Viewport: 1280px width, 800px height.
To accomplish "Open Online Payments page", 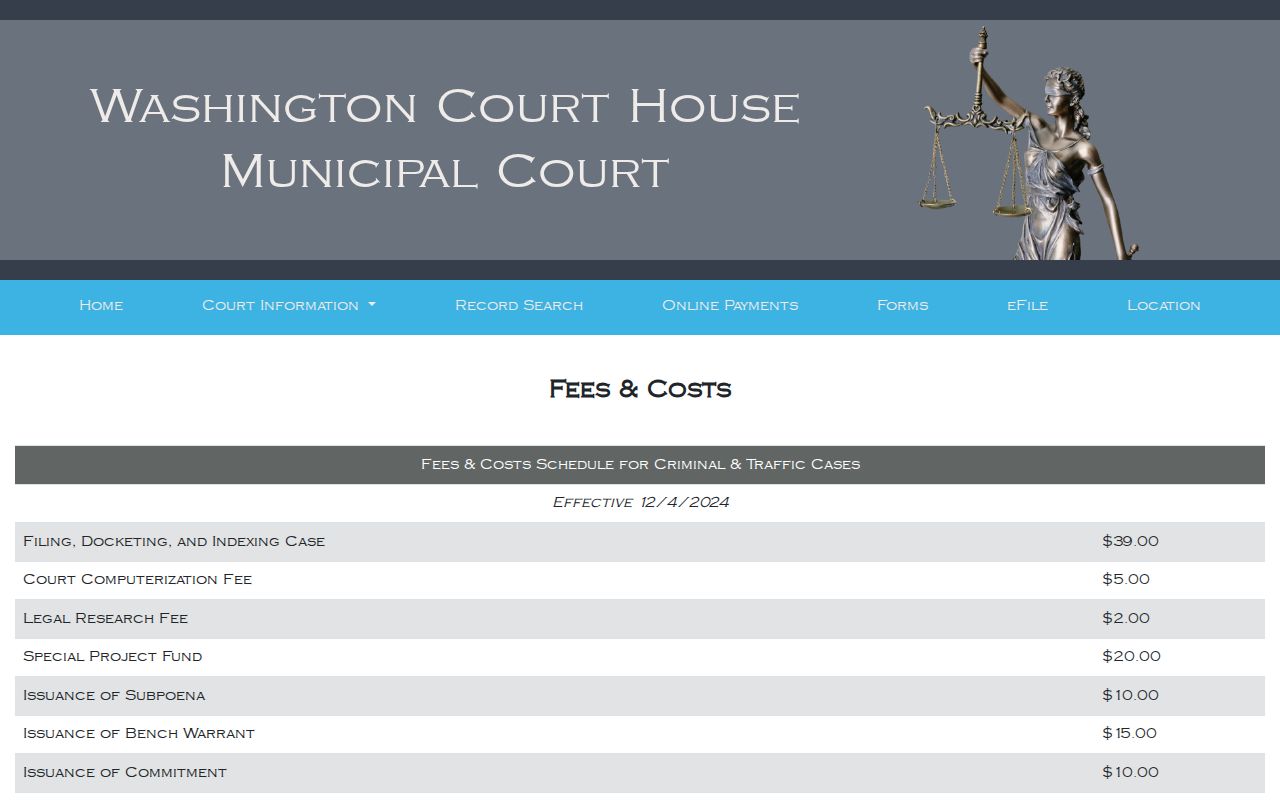I will click(x=730, y=305).
